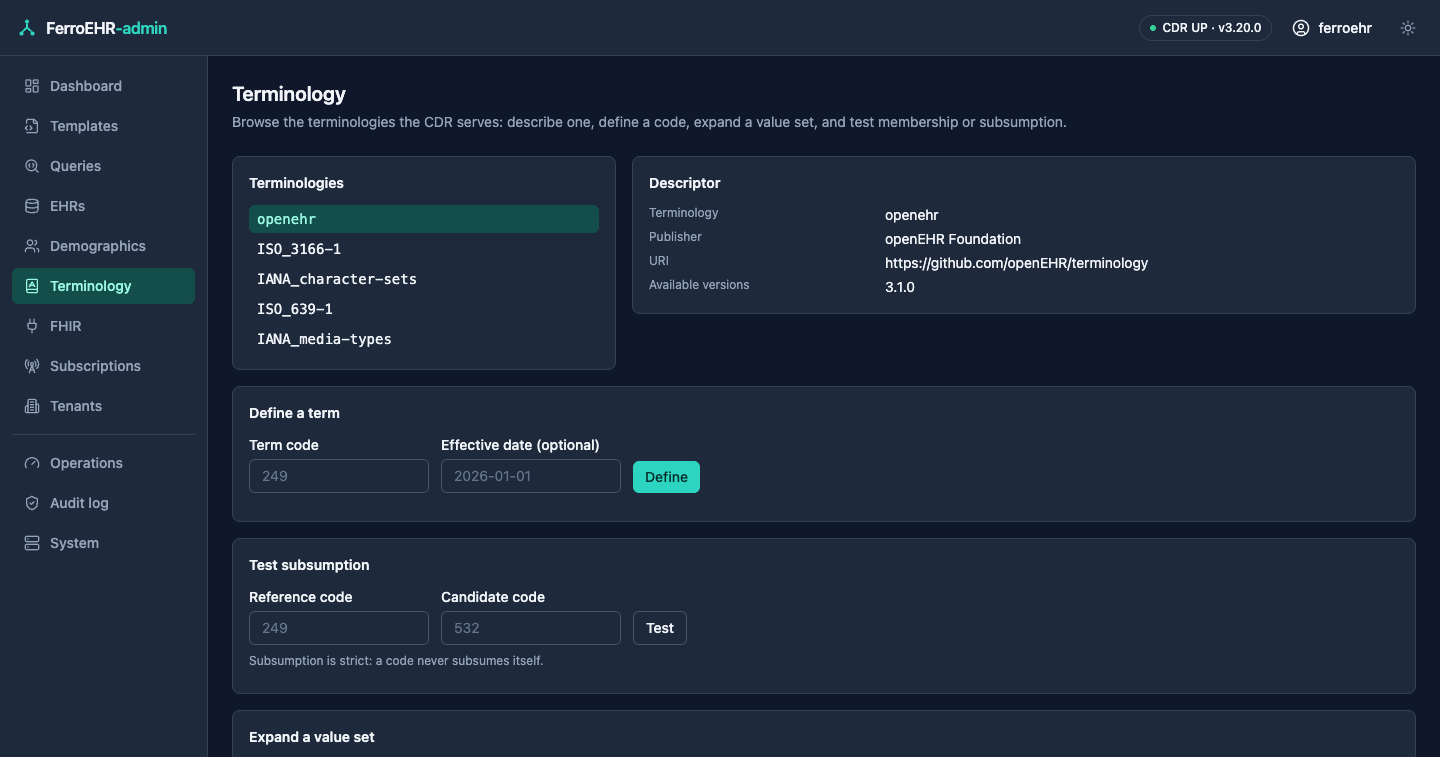Click the openEHR Foundation publisher value

[x=953, y=239]
